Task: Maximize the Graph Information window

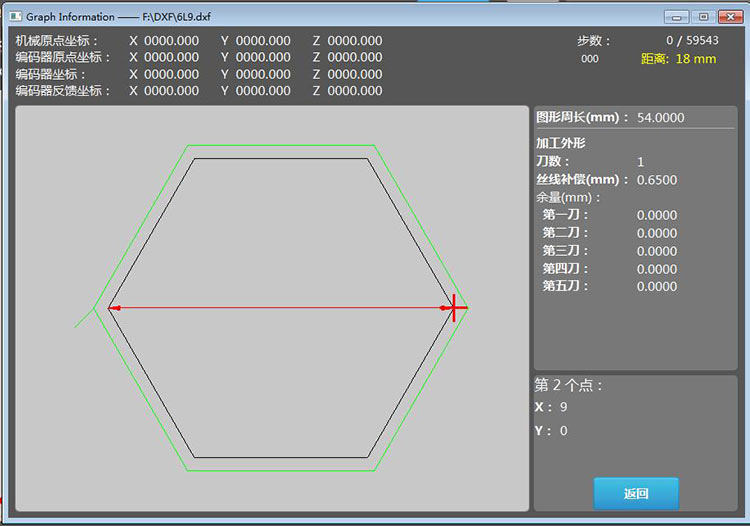Action: (x=703, y=17)
